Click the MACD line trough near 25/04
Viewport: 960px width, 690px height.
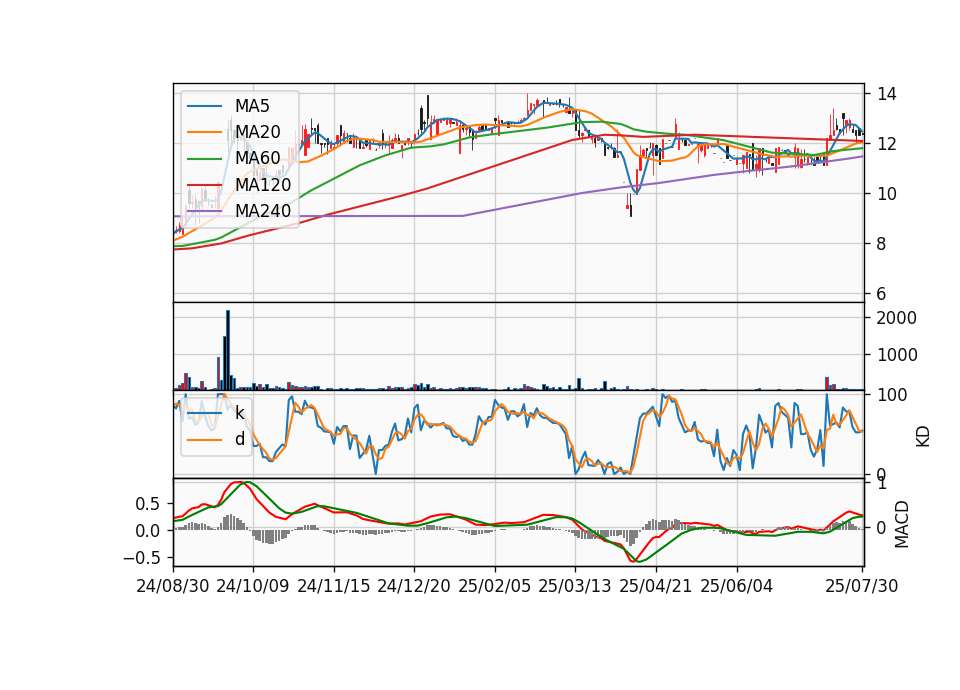tap(632, 560)
